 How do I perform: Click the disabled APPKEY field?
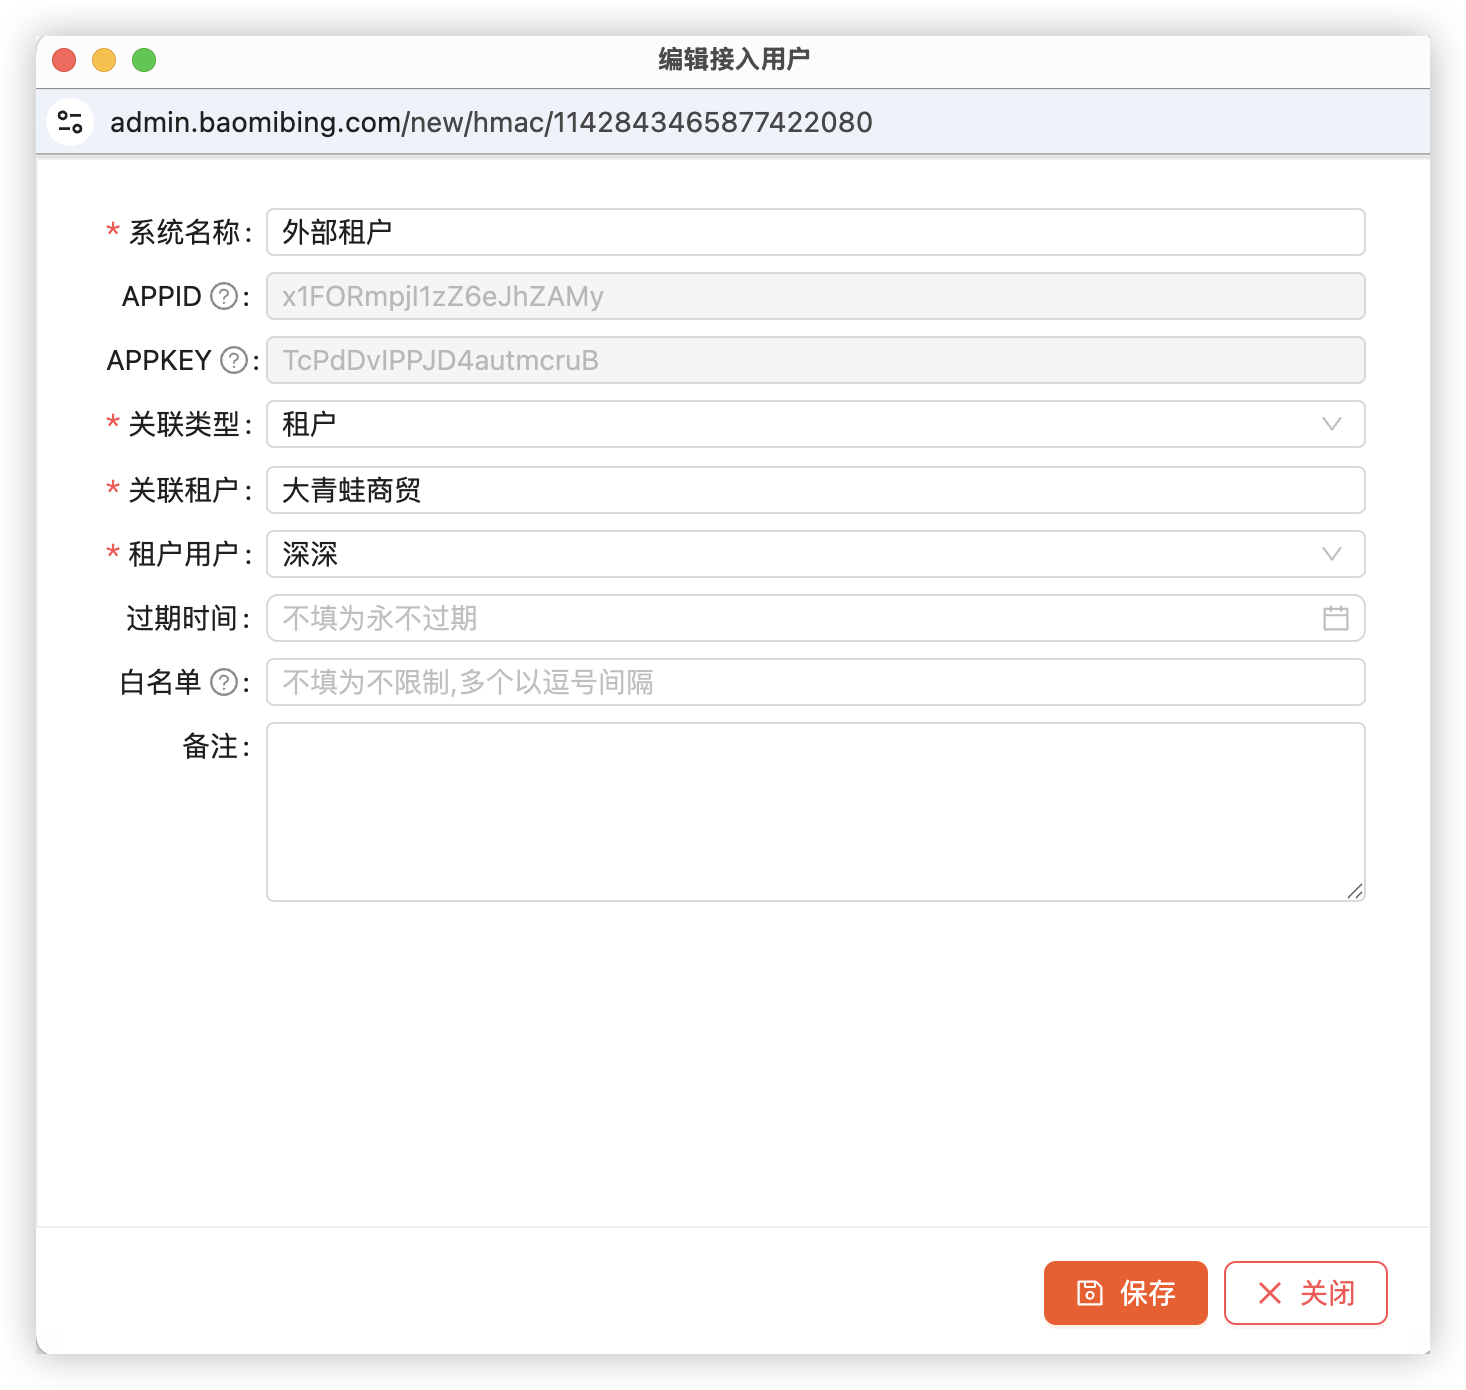(x=815, y=360)
